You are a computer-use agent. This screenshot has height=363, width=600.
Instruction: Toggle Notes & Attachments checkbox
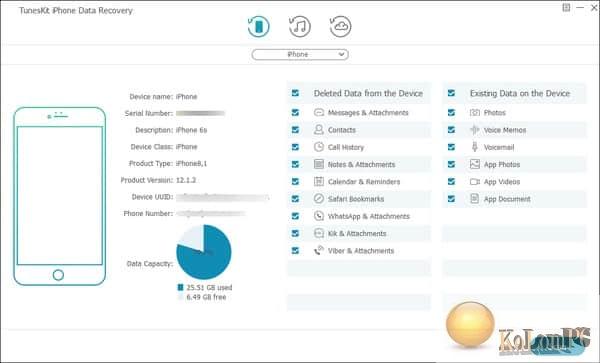click(295, 164)
